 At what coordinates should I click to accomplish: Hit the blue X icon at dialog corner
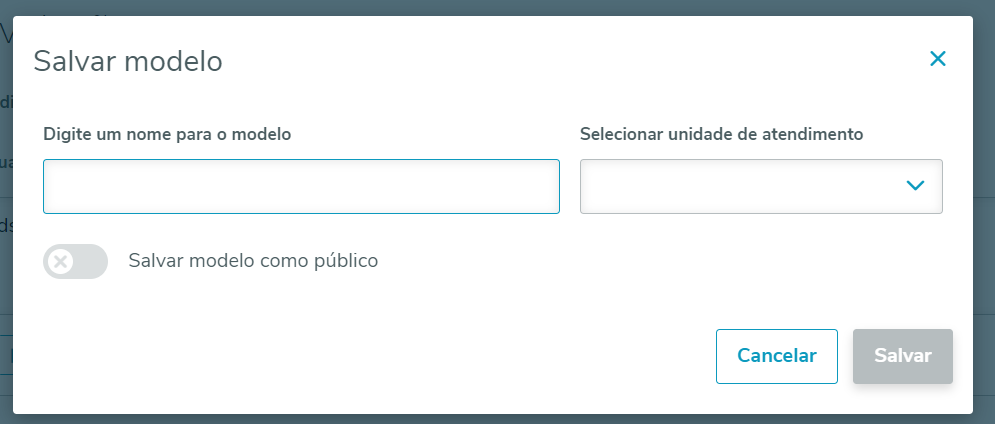[937, 59]
